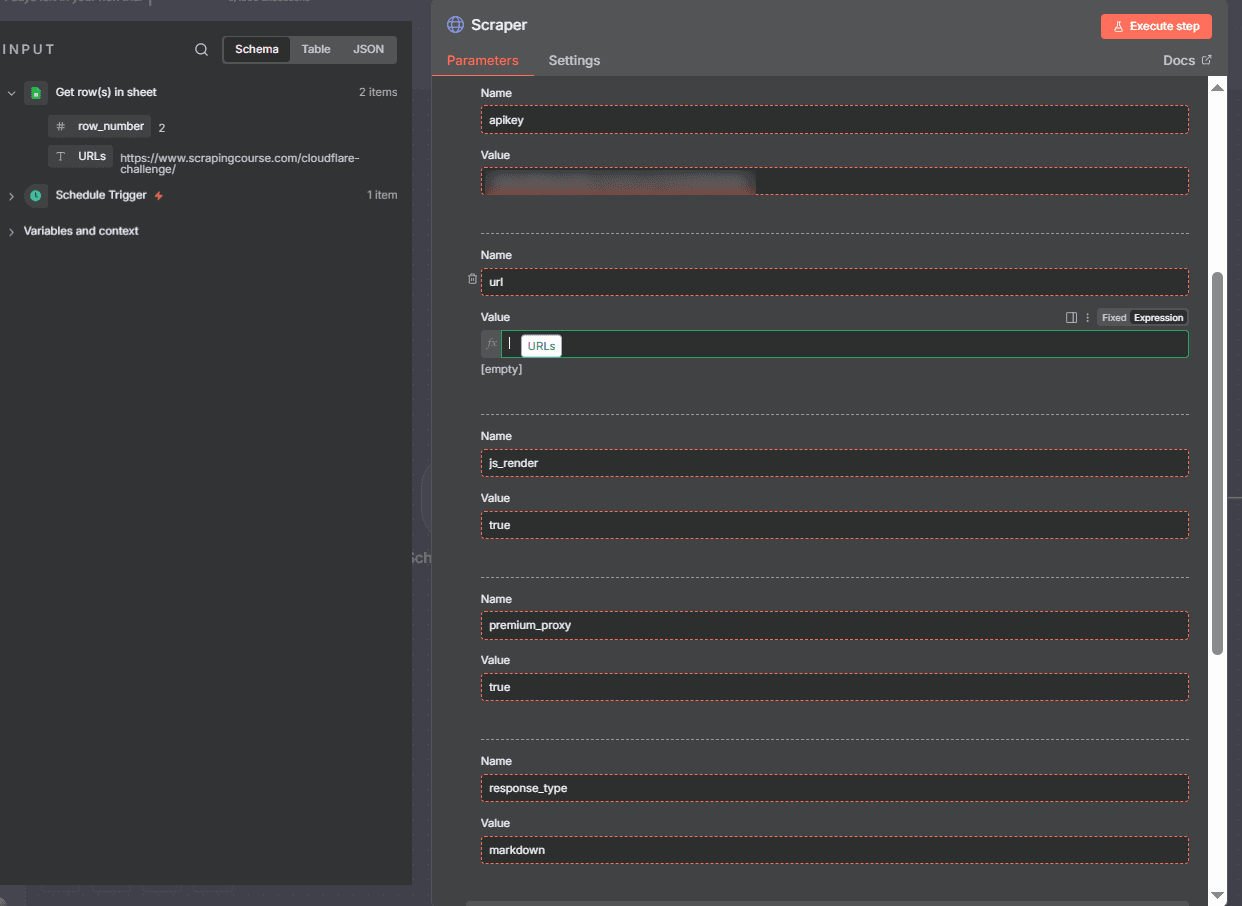Viewport: 1242px width, 906px height.
Task: Open the Settings tab
Action: click(574, 61)
